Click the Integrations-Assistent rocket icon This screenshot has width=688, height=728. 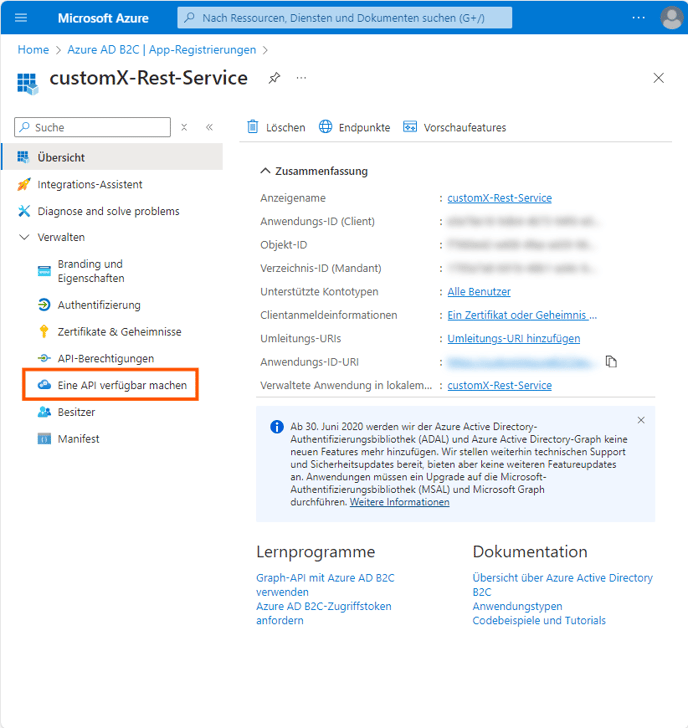click(x=24, y=184)
